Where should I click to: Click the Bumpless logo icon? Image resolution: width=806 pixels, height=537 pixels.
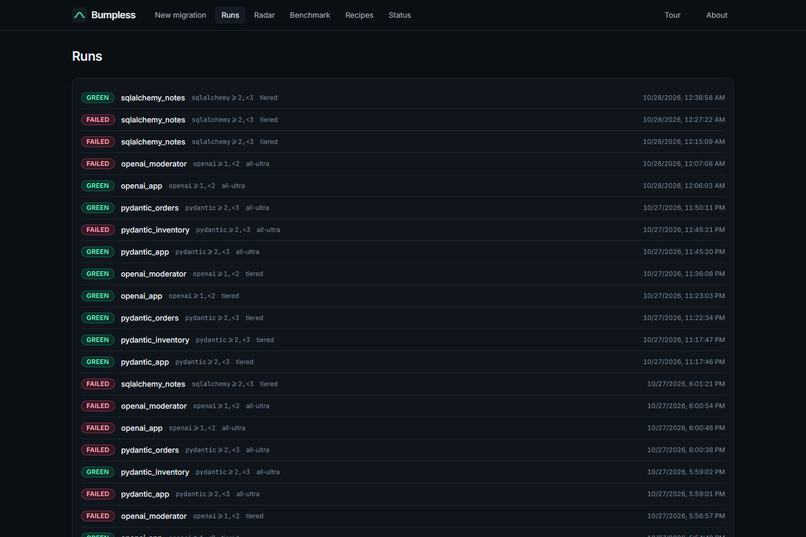pyautogui.click(x=79, y=15)
